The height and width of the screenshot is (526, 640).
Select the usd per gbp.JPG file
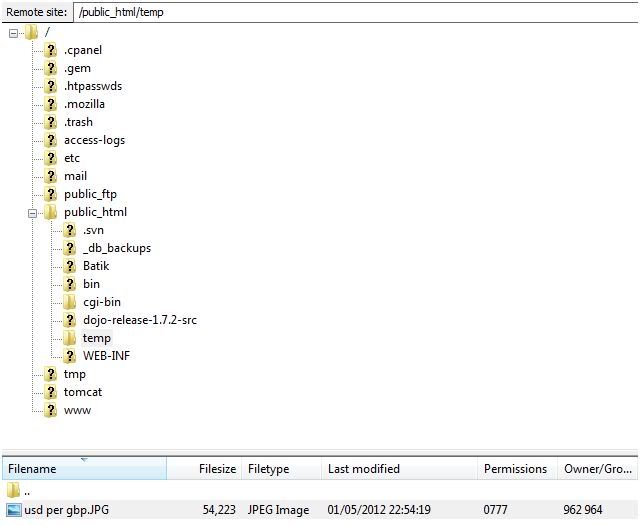click(x=67, y=510)
